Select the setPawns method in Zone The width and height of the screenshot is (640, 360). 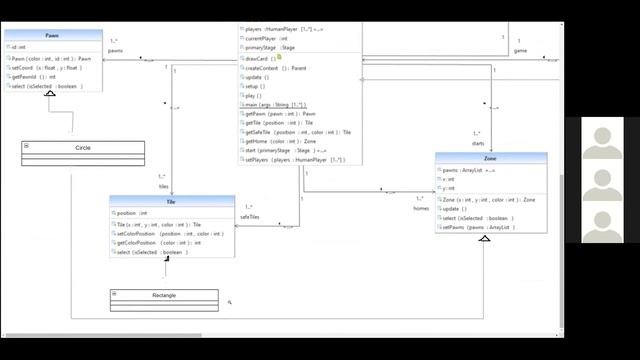click(x=476, y=227)
